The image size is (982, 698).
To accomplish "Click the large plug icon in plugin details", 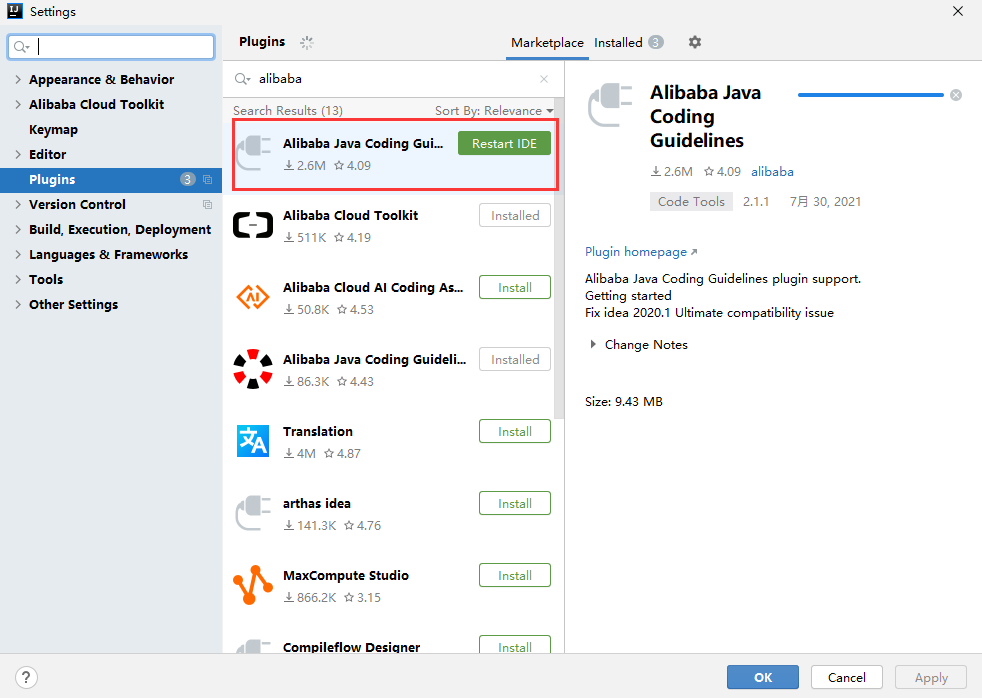I will pos(610,105).
